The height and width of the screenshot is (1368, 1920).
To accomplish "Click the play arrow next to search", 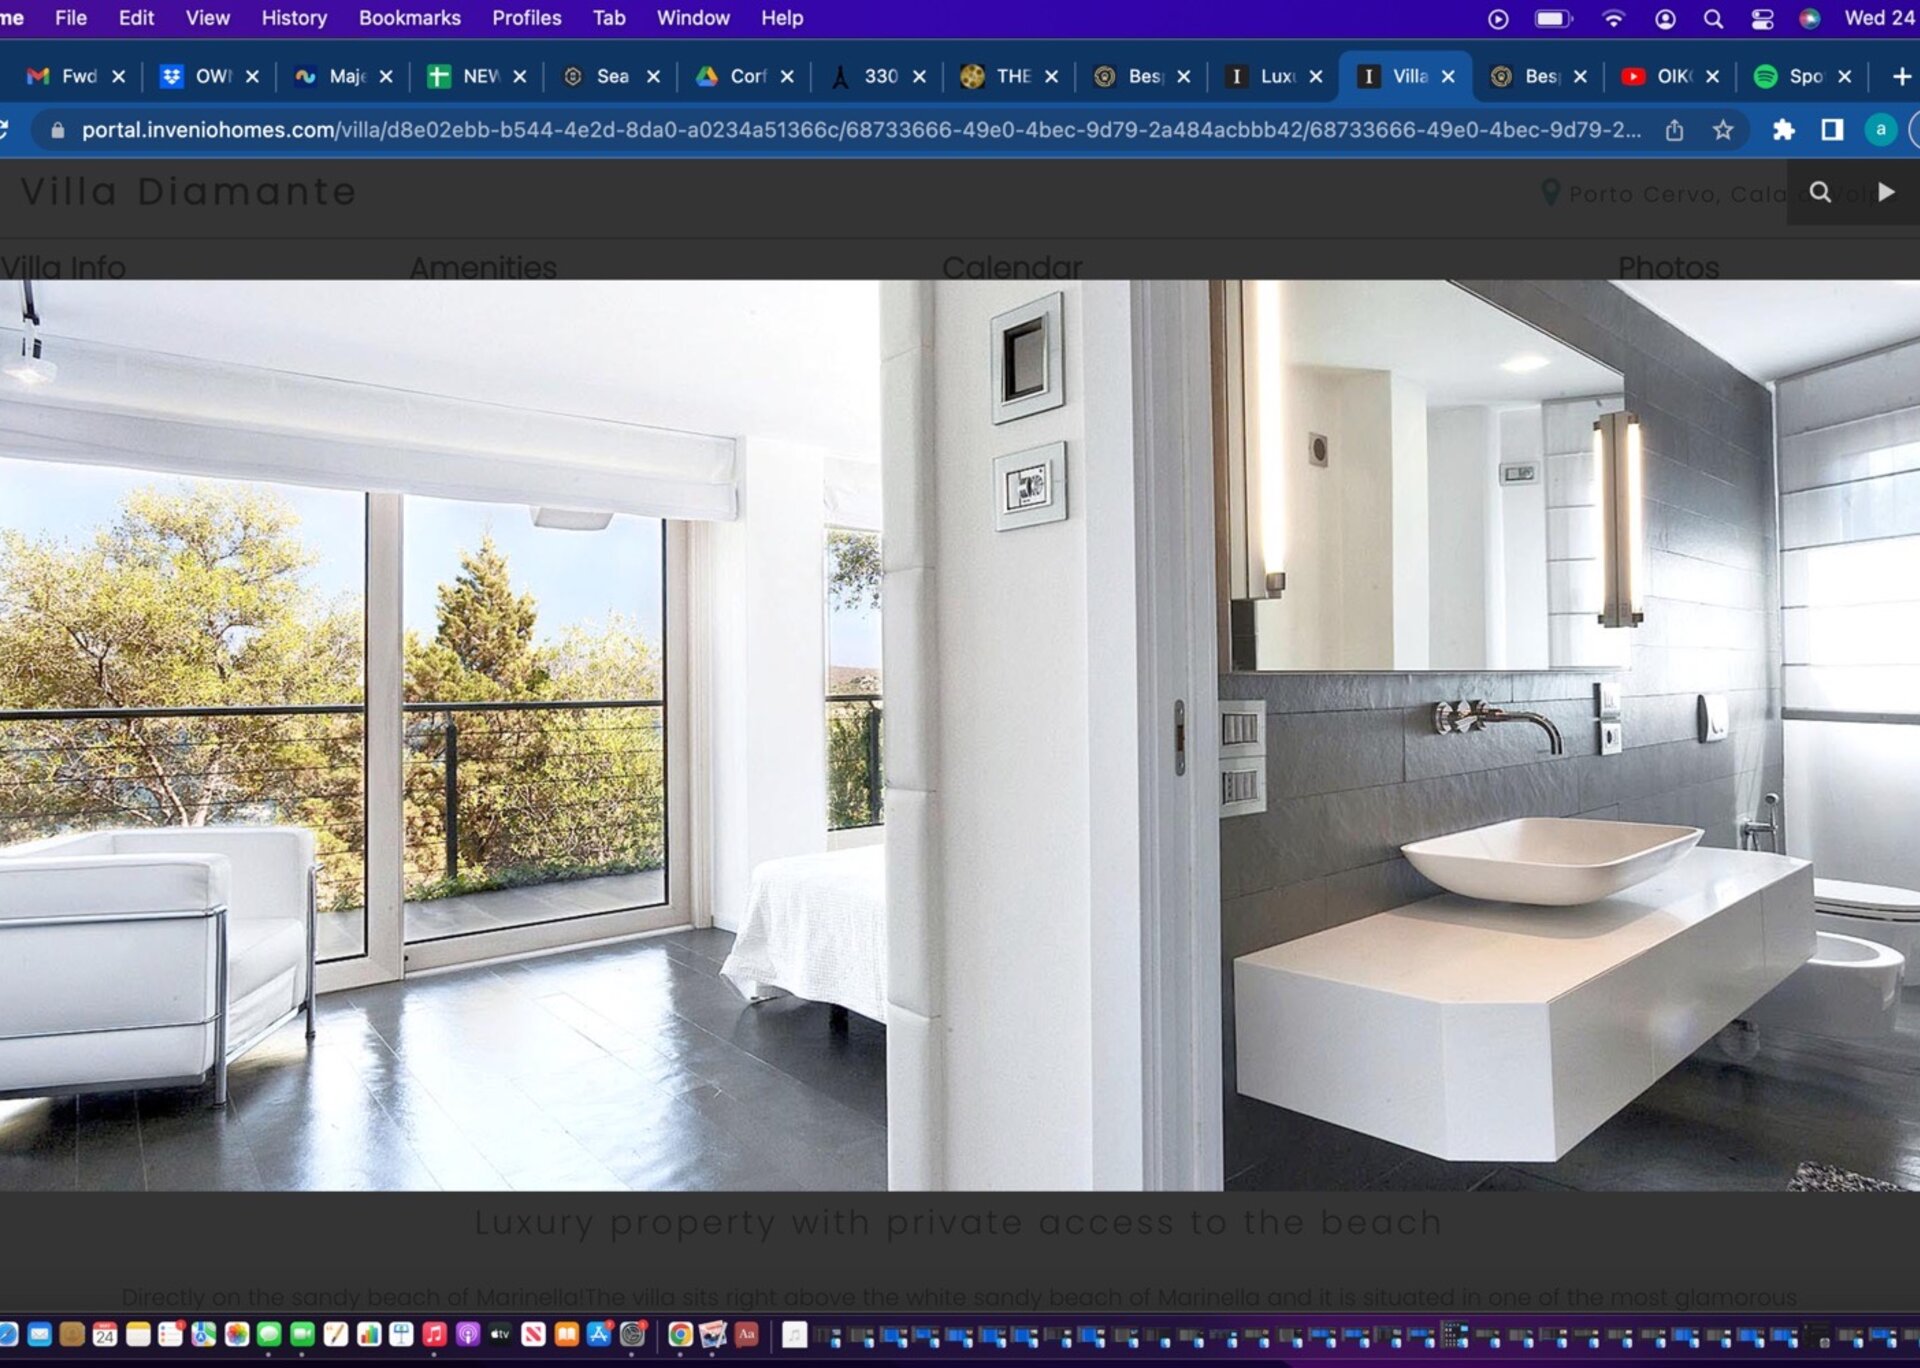I will click(1886, 192).
